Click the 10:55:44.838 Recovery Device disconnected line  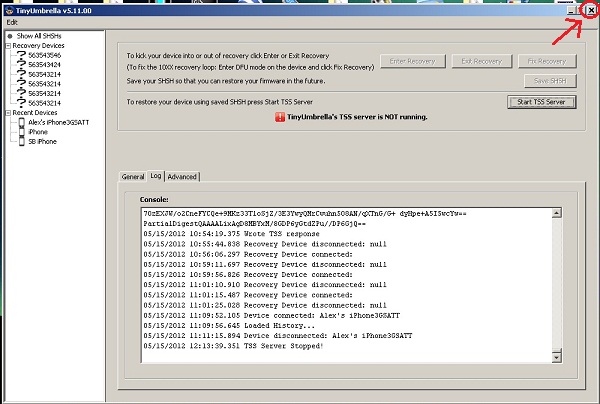(x=265, y=244)
